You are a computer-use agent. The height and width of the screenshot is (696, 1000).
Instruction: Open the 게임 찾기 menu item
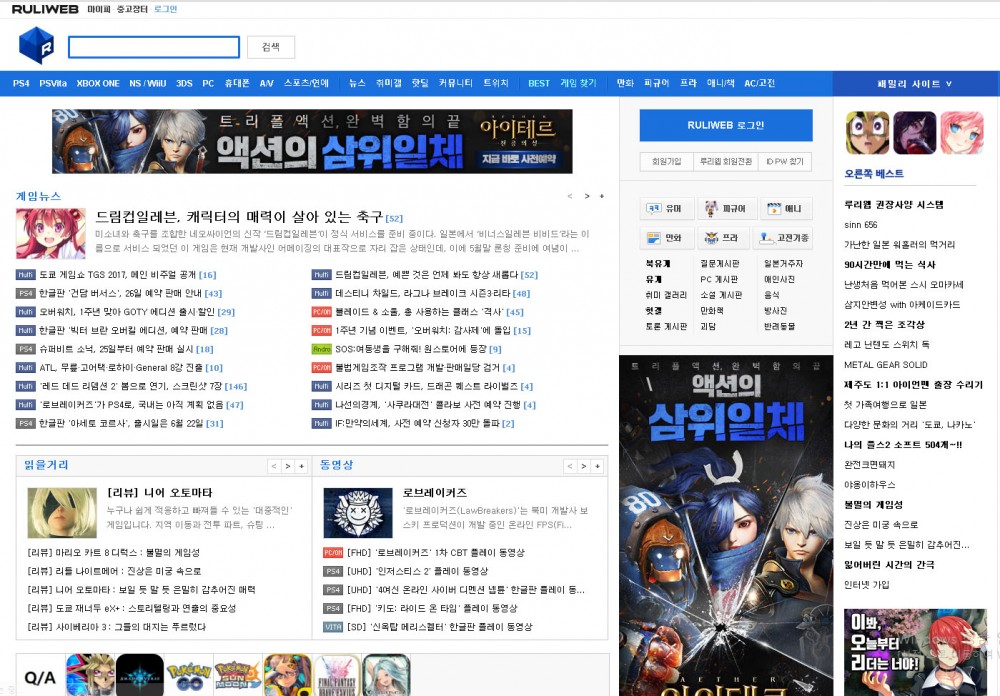pos(578,84)
